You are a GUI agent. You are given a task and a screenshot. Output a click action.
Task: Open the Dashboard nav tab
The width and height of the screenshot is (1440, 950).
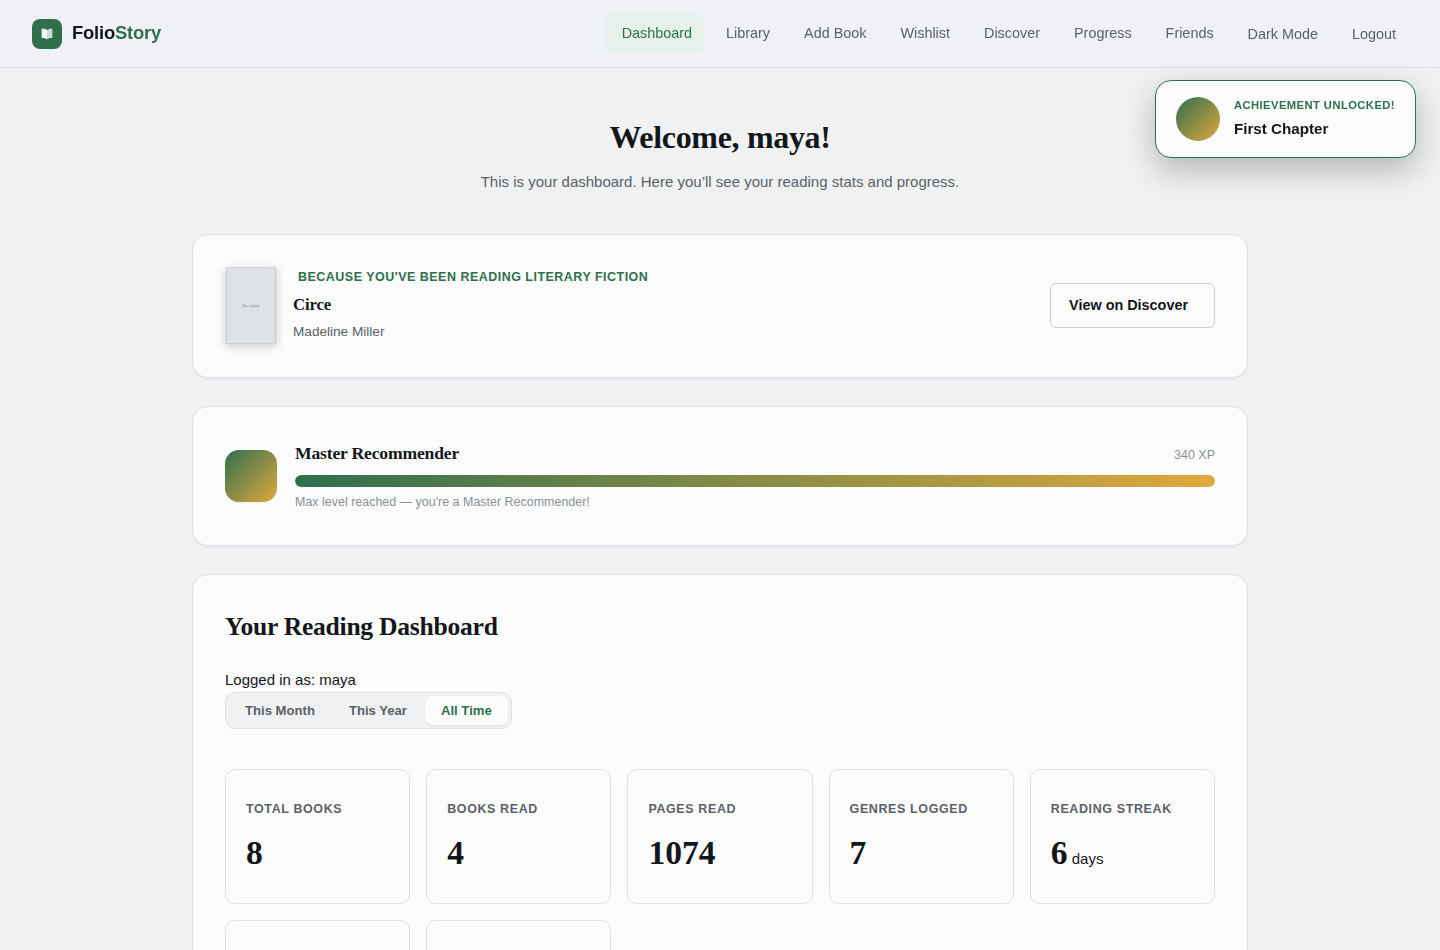(x=656, y=33)
